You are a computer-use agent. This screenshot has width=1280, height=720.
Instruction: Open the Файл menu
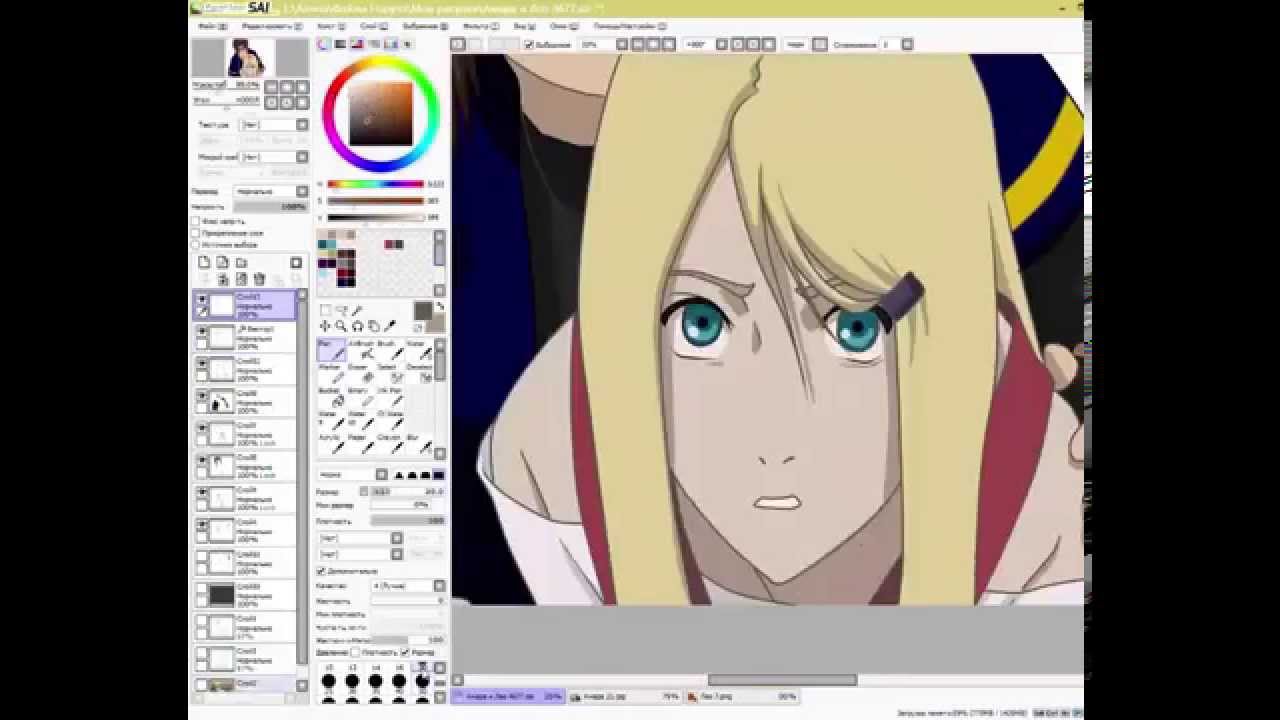pos(211,26)
